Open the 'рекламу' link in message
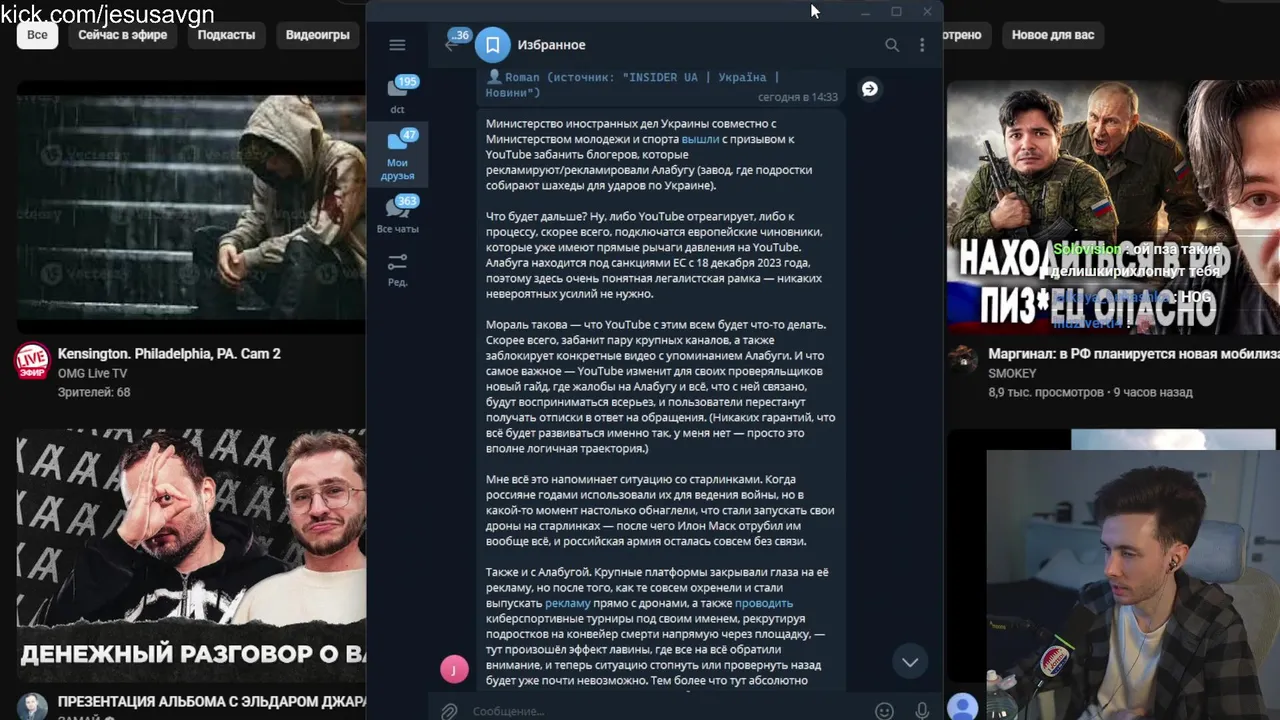This screenshot has height=720, width=1280. coord(567,603)
